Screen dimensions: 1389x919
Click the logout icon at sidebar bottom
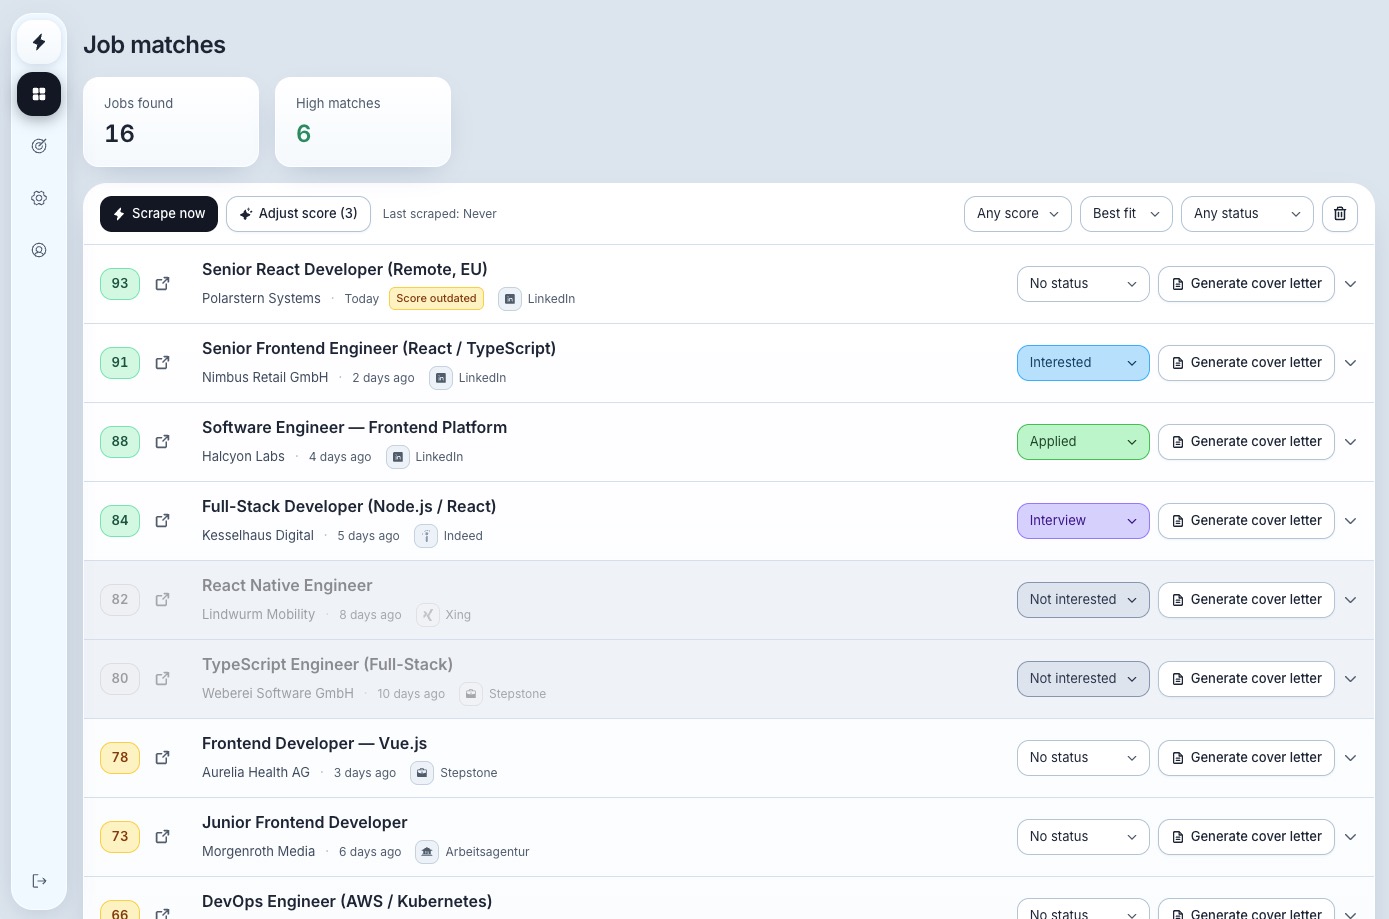[x=39, y=881]
